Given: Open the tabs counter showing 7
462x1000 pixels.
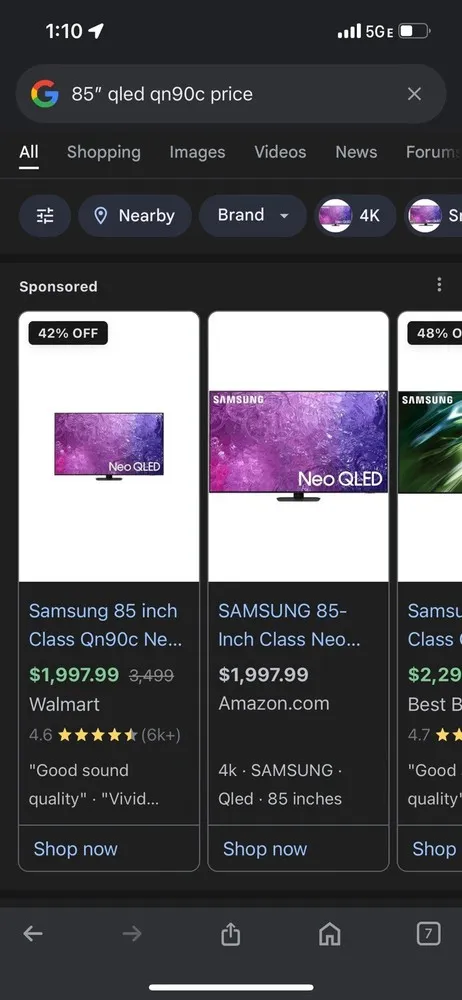Looking at the screenshot, I should (428, 934).
